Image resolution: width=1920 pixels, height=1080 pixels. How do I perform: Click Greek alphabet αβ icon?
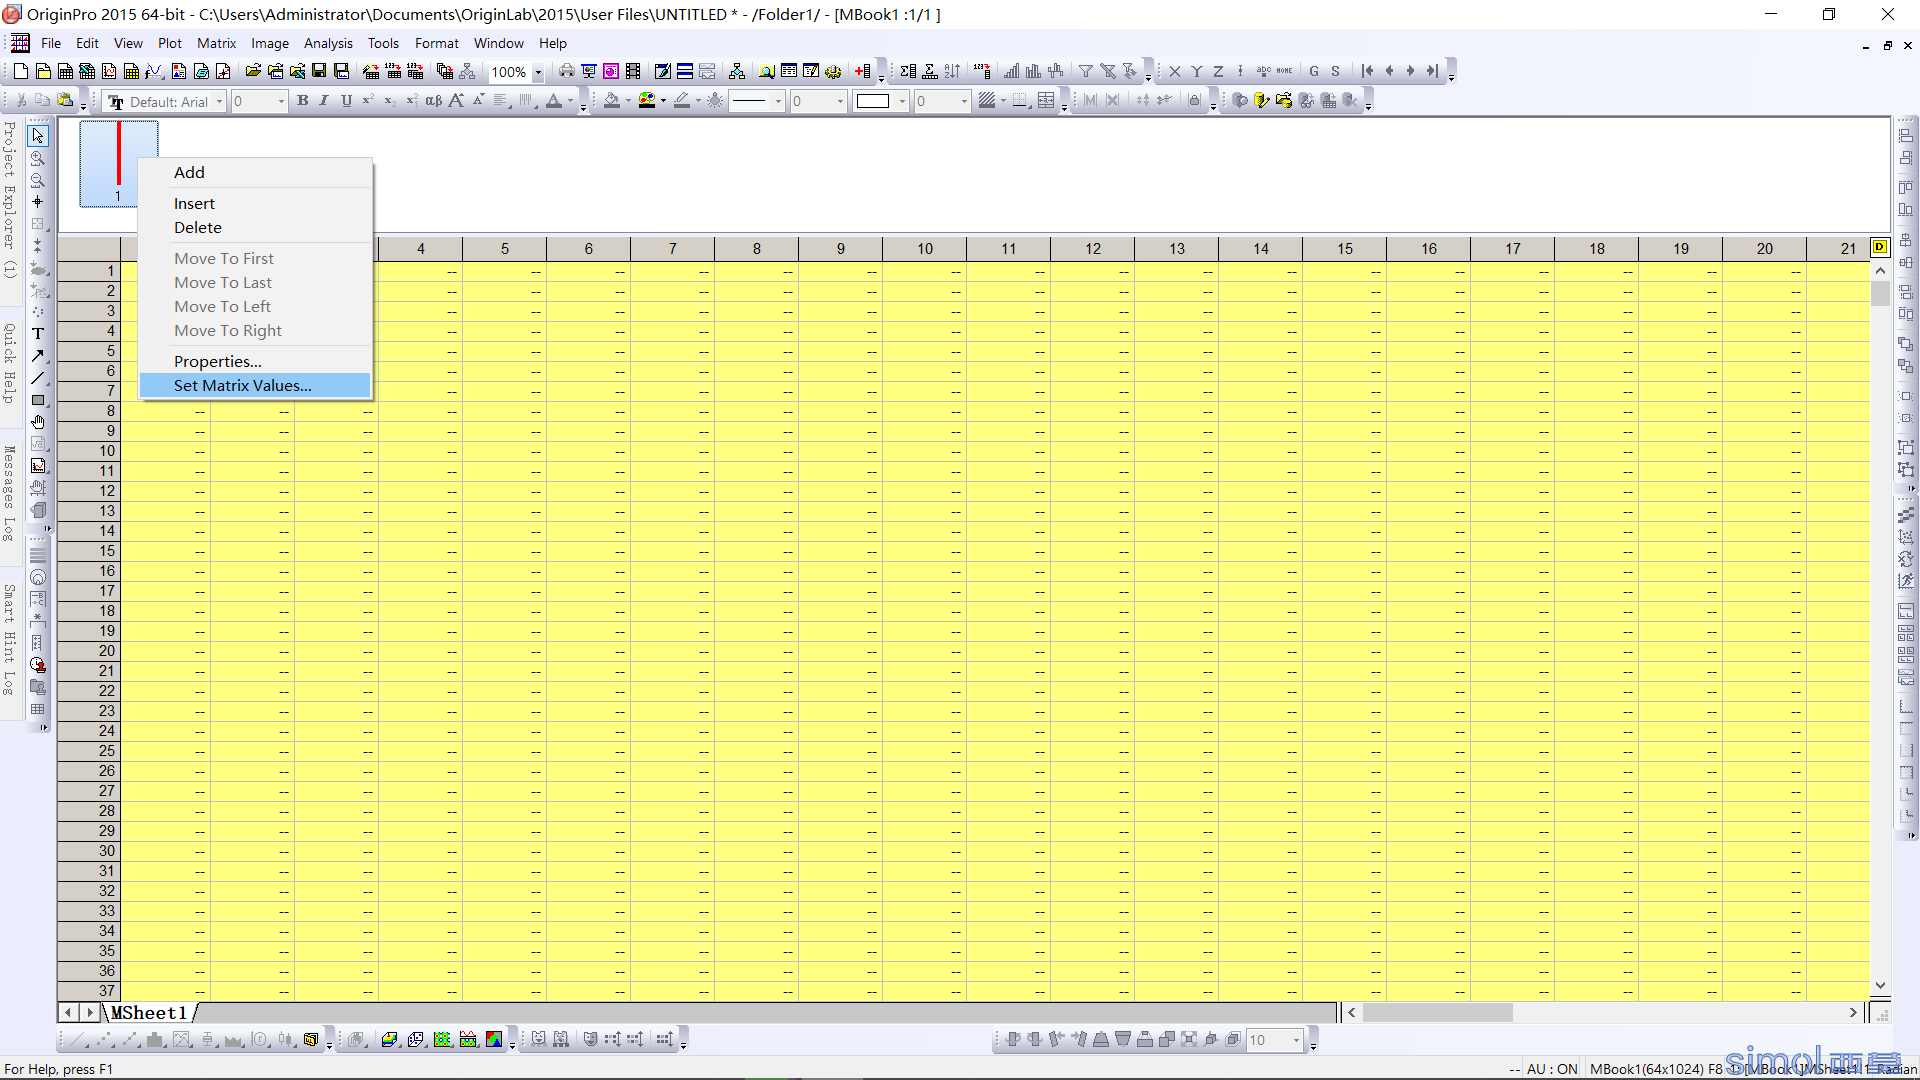pos(434,101)
